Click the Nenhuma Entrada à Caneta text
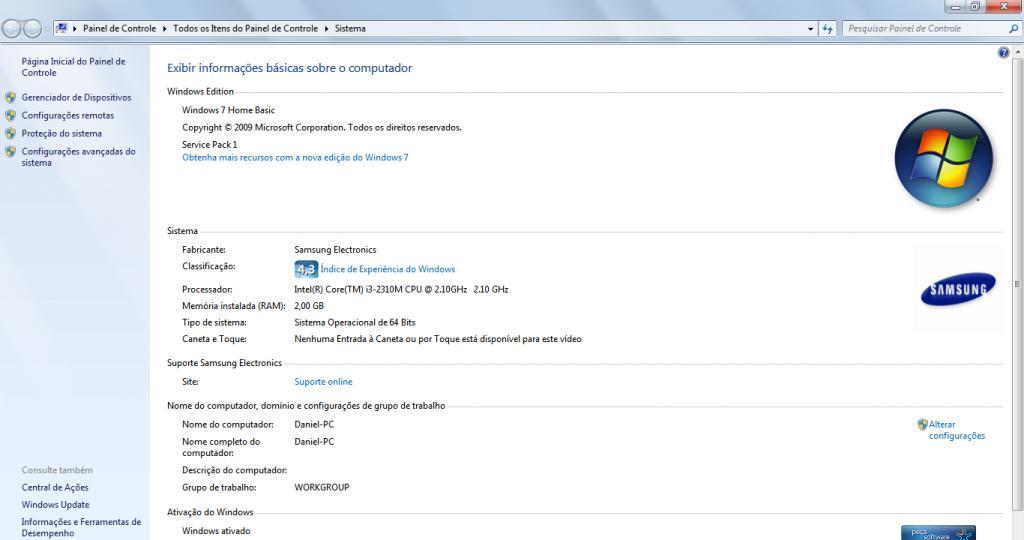The width and height of the screenshot is (1024, 540). [x=438, y=339]
